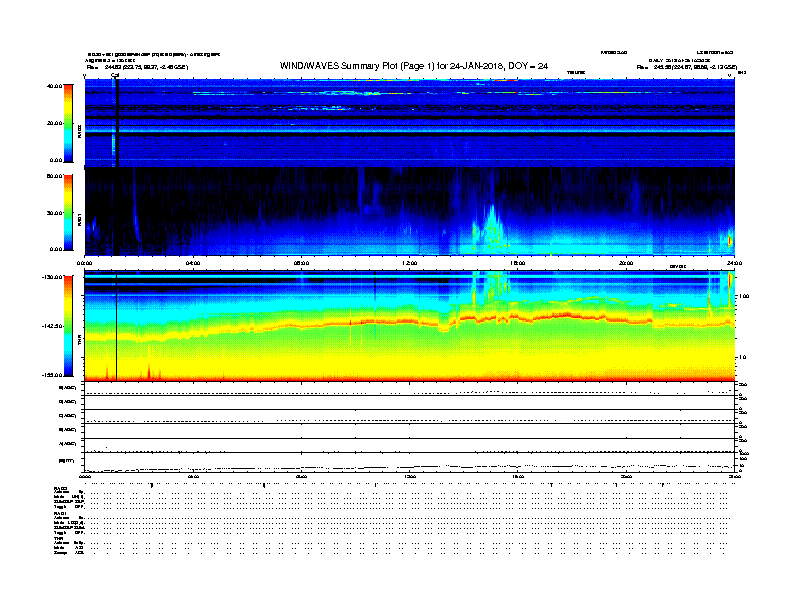
Task: Click the RAD1 vertical axis label
Action: pos(79,221)
